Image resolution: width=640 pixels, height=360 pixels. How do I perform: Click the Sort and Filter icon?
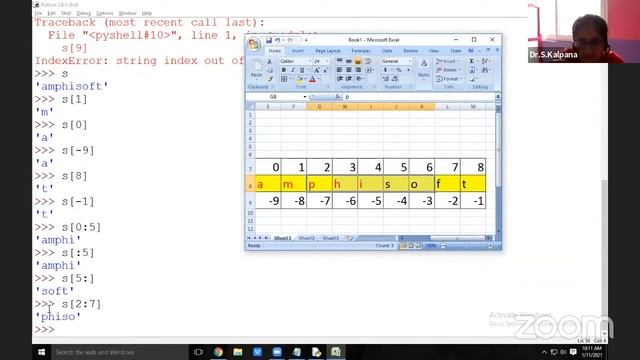(484, 61)
